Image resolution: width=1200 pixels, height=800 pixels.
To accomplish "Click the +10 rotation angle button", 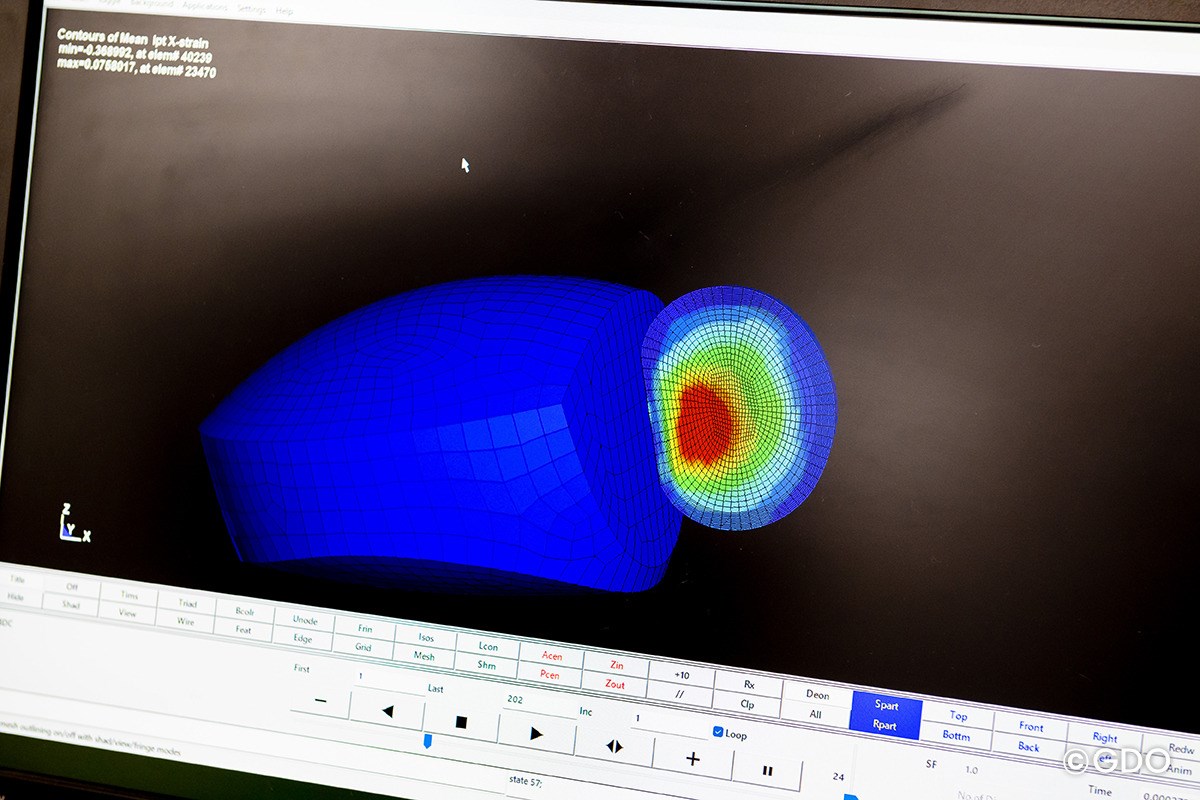I will tap(682, 675).
